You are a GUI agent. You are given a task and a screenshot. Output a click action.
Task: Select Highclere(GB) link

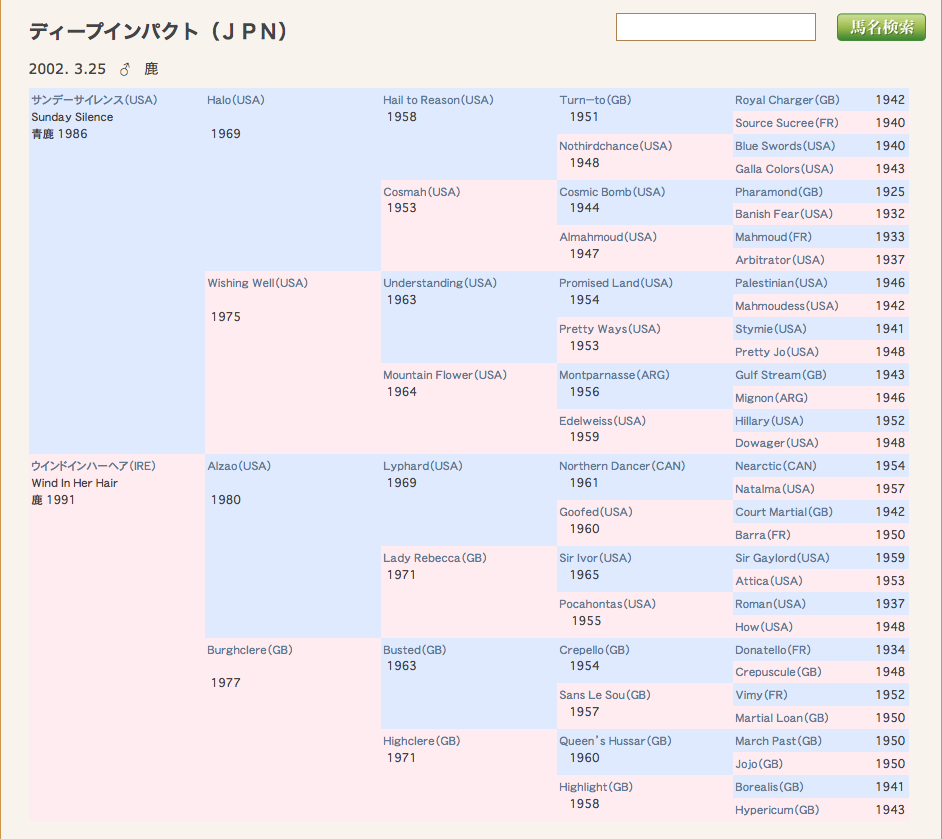pyautogui.click(x=421, y=741)
